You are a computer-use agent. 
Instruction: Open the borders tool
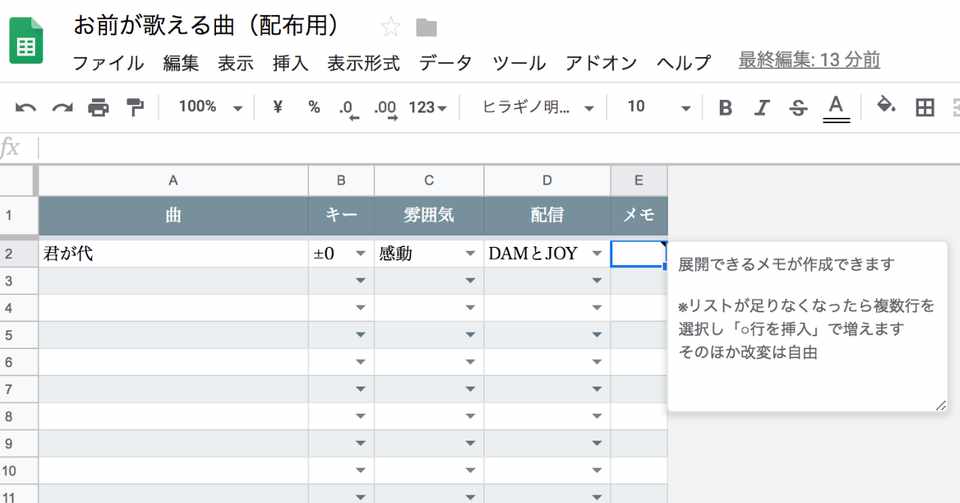point(924,108)
